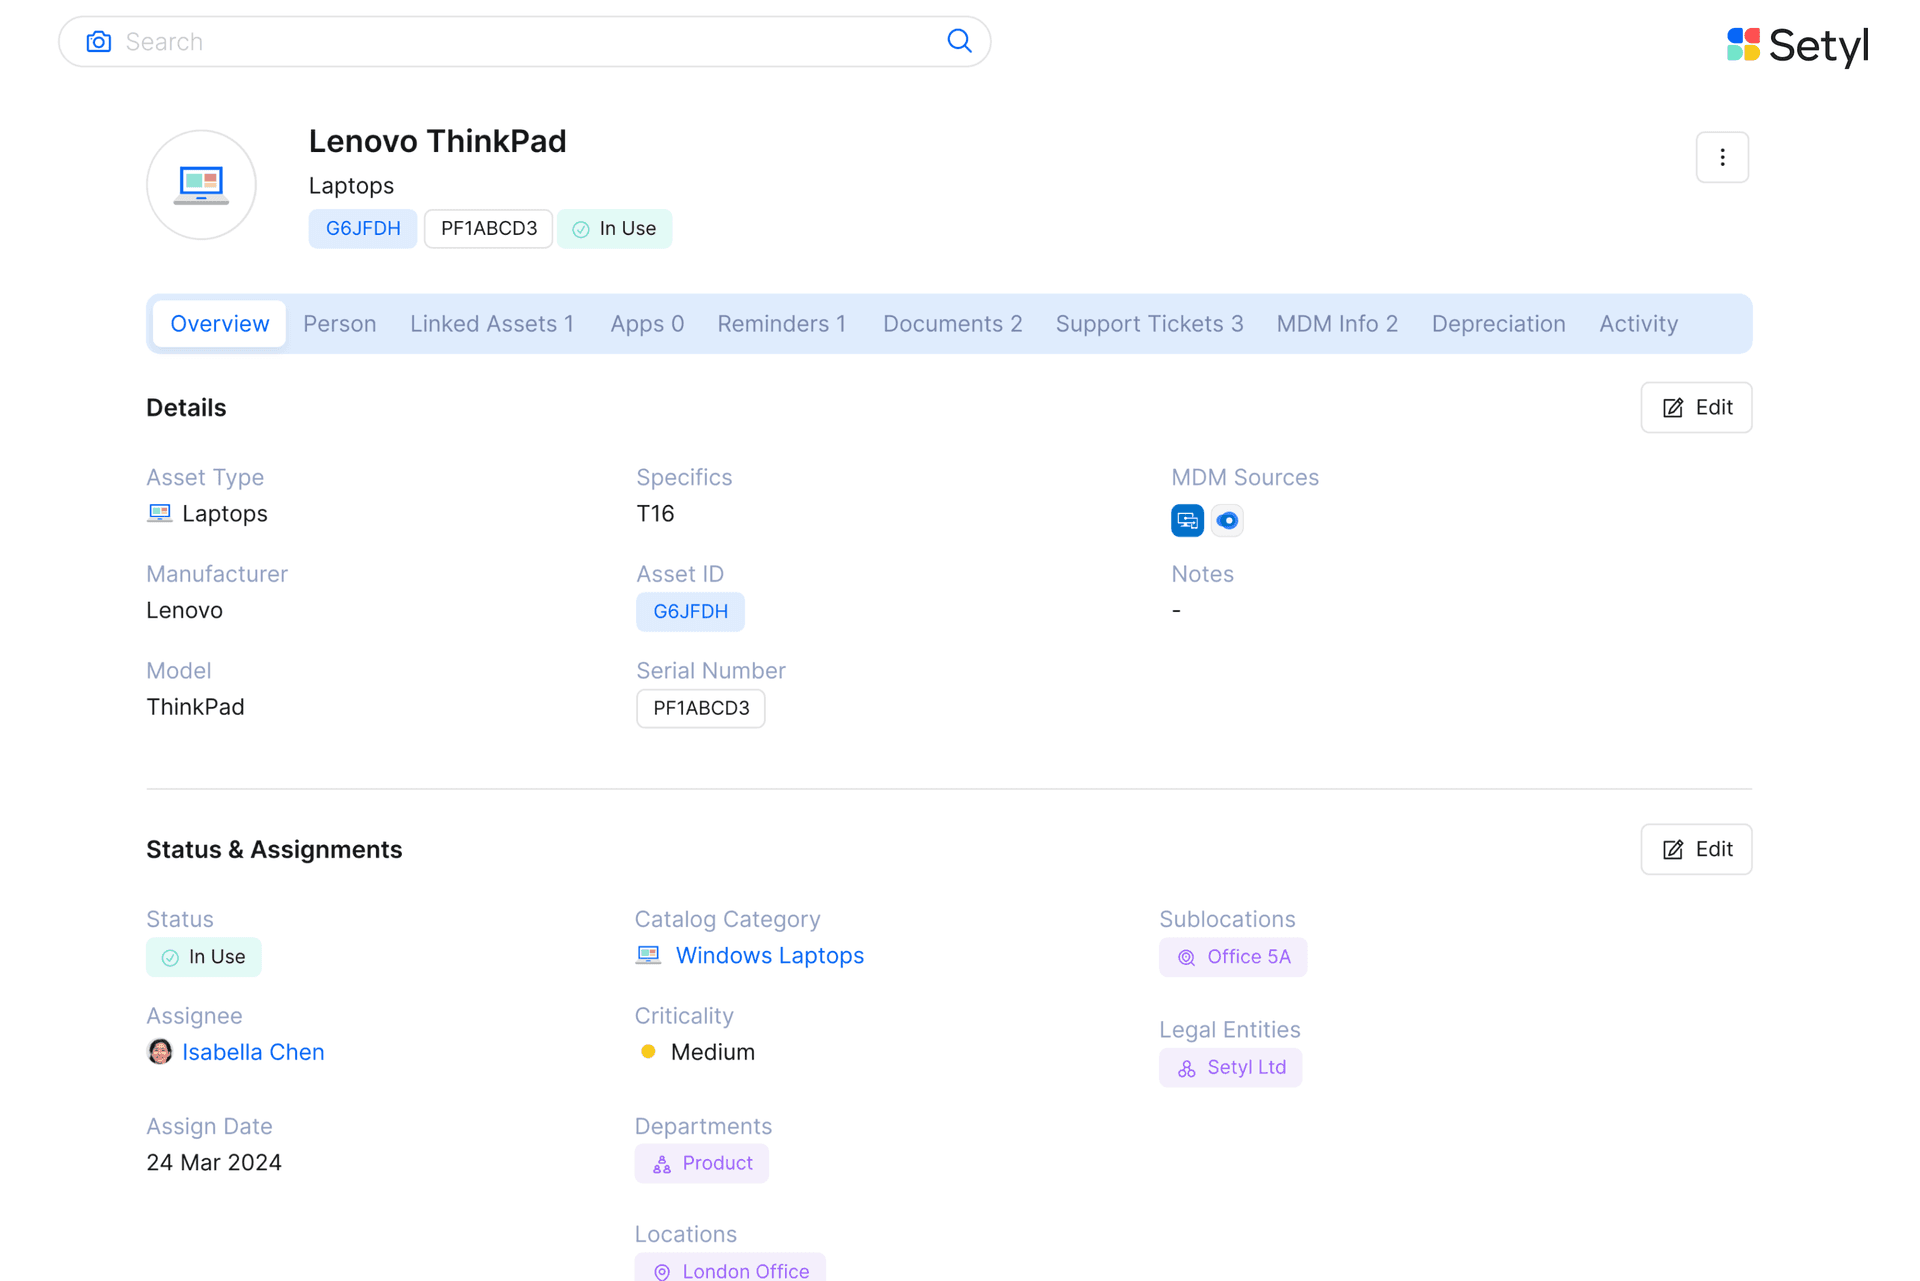Open the Apps 0 tab

tap(647, 324)
